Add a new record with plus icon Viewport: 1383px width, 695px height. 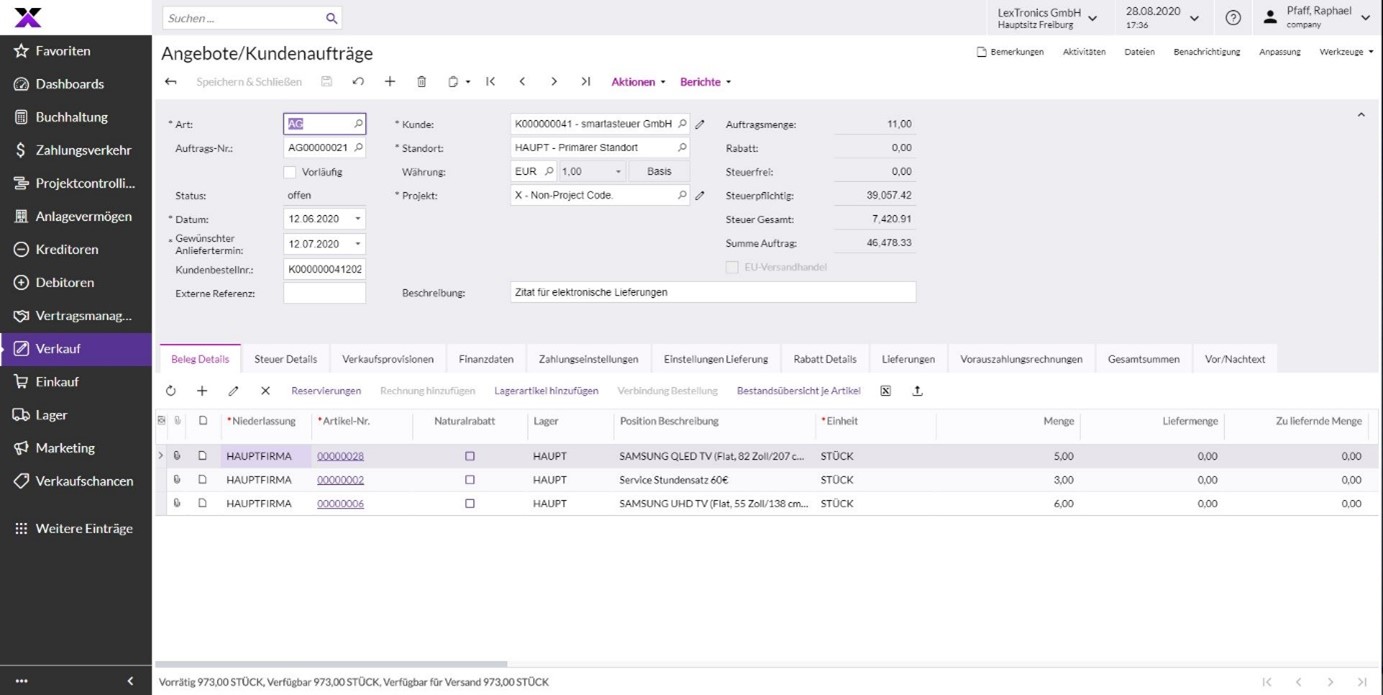click(x=390, y=82)
